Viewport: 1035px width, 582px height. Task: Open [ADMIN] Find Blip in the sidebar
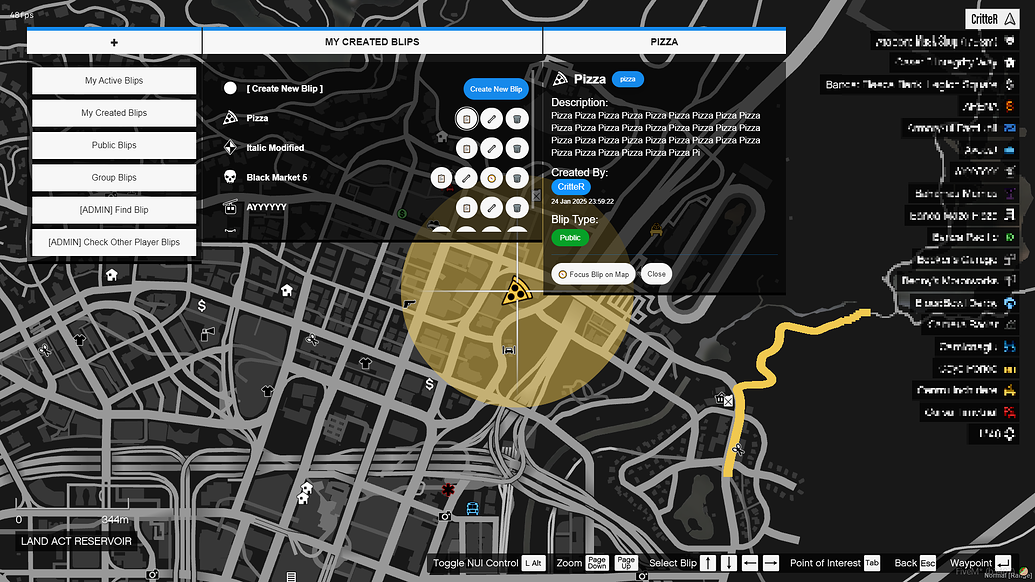(113, 210)
